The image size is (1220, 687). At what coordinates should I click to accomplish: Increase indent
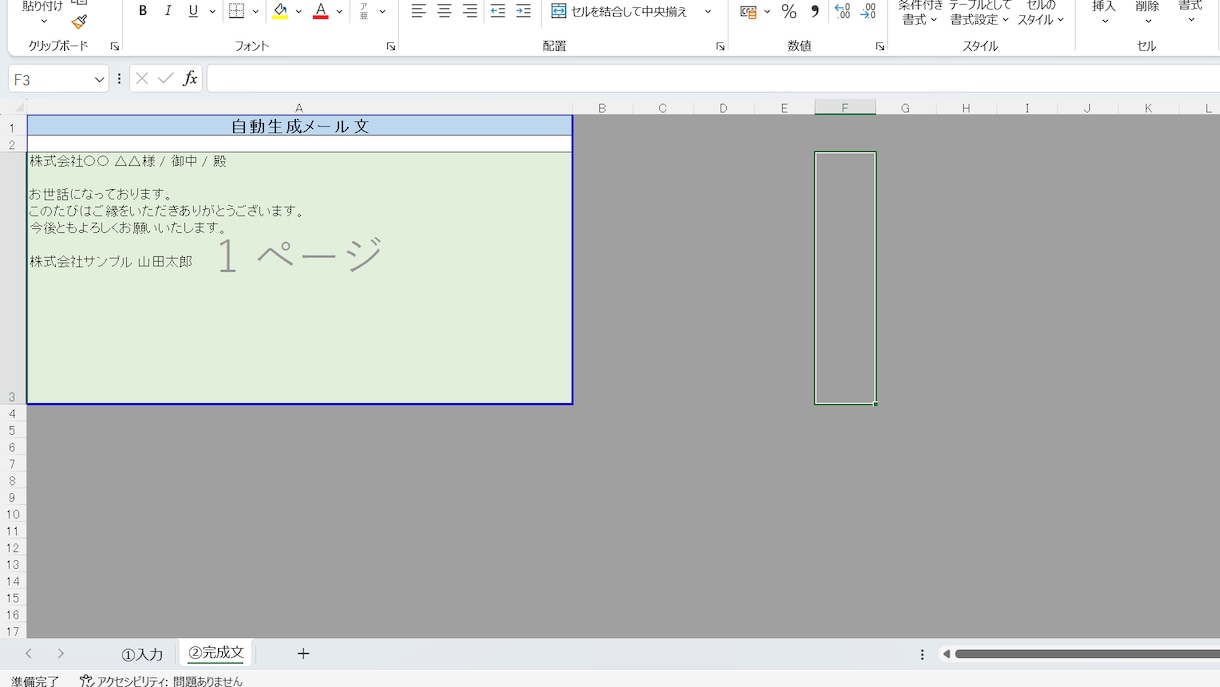point(522,11)
